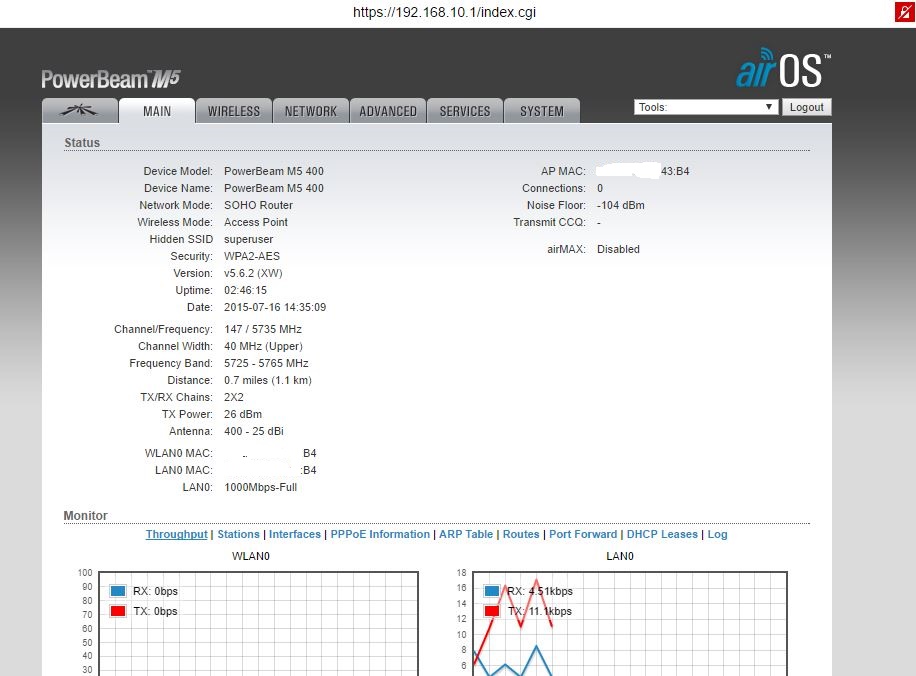Open the Interfaces link
Screen dimensions: 916x676
click(x=294, y=534)
